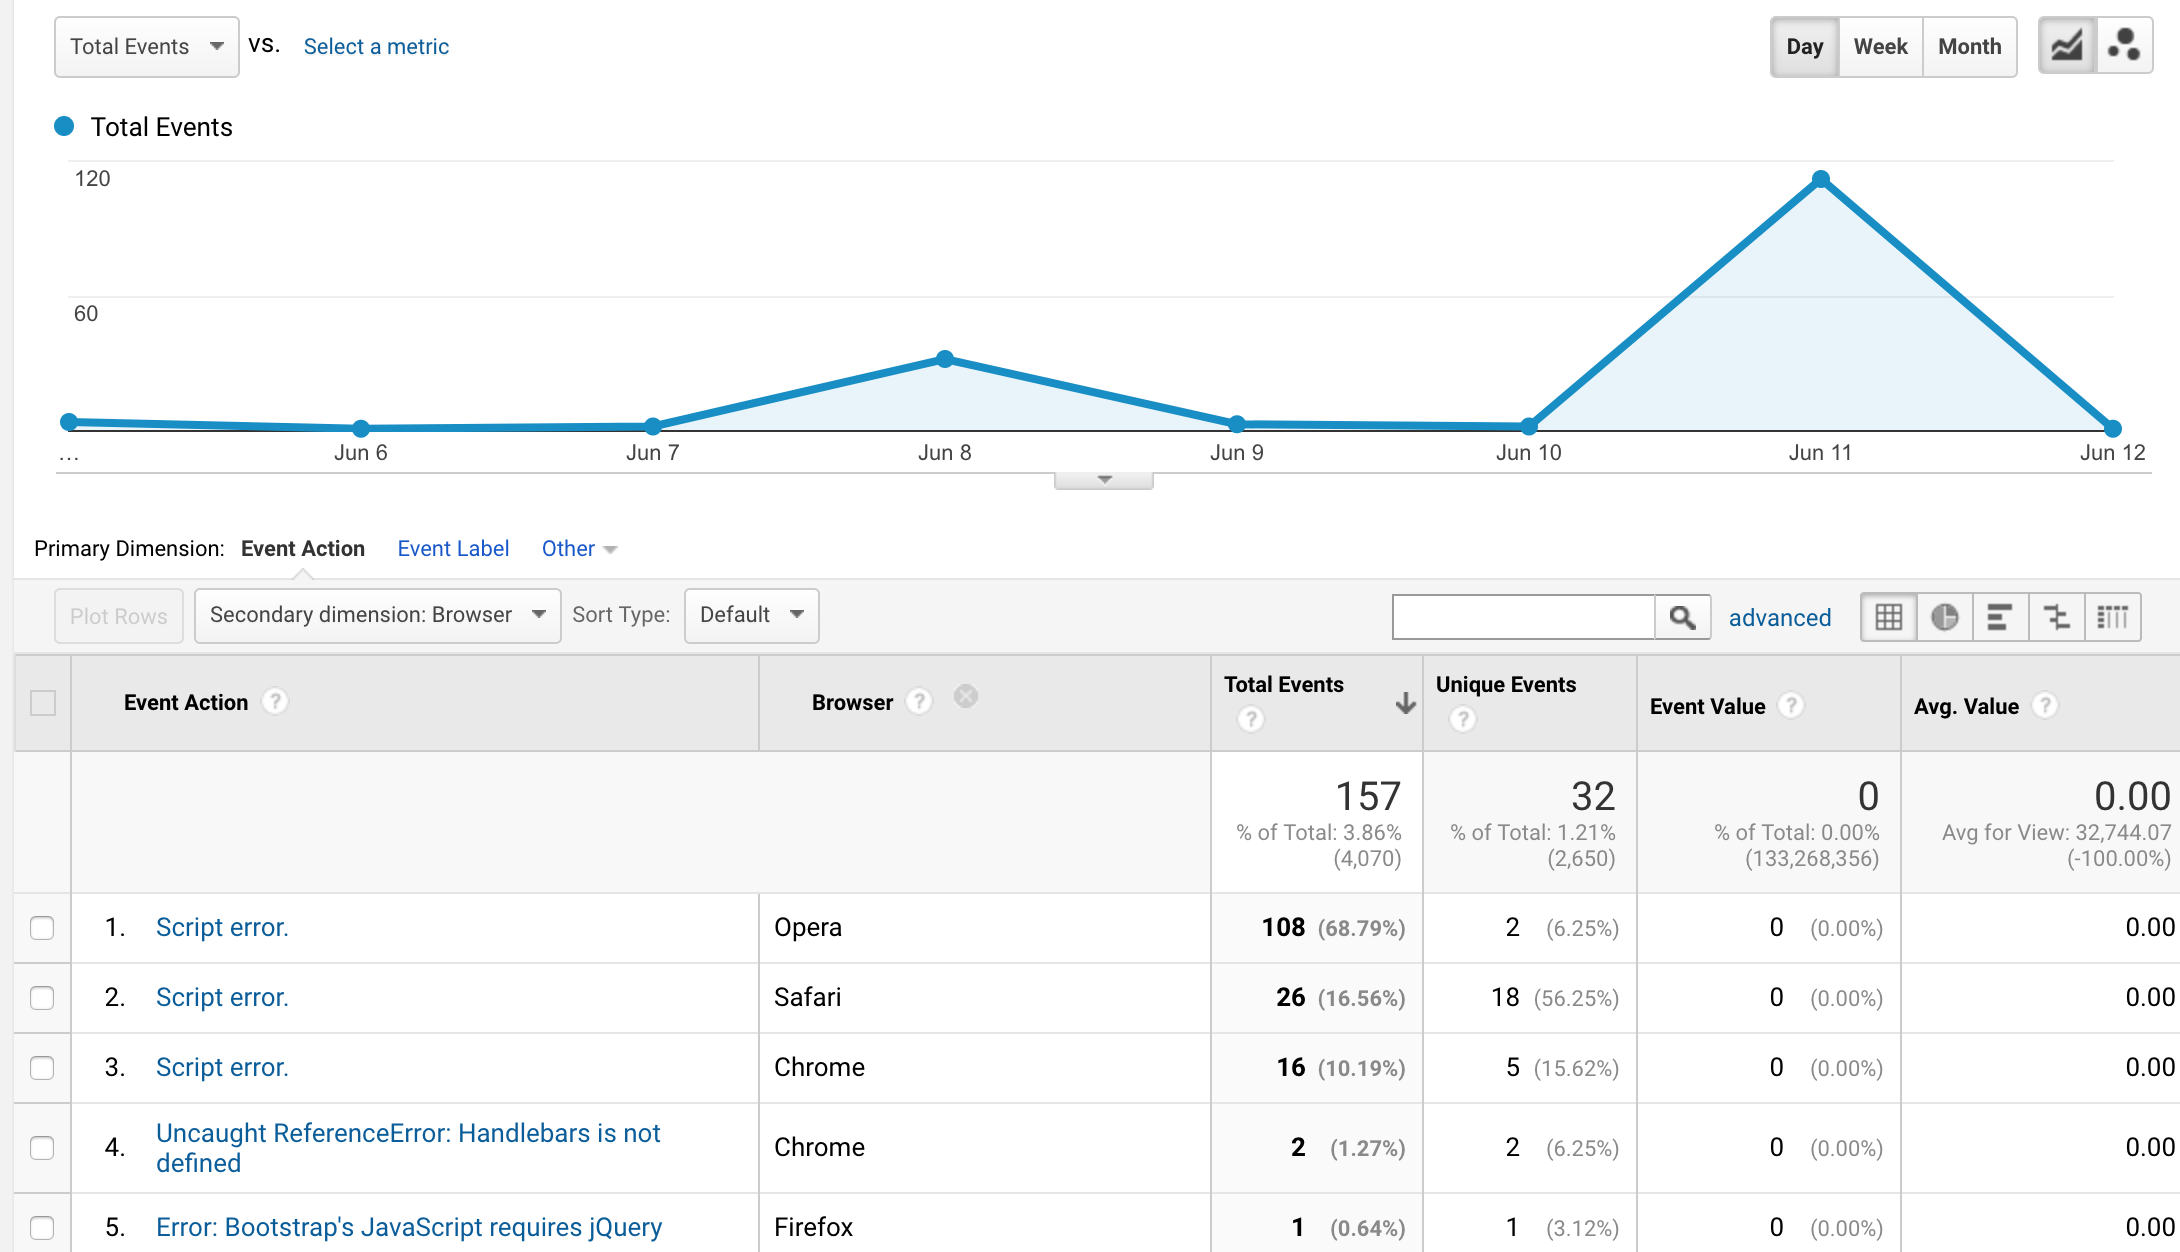Select the pie chart percentage view icon
The image size is (2180, 1252).
[x=1944, y=617]
